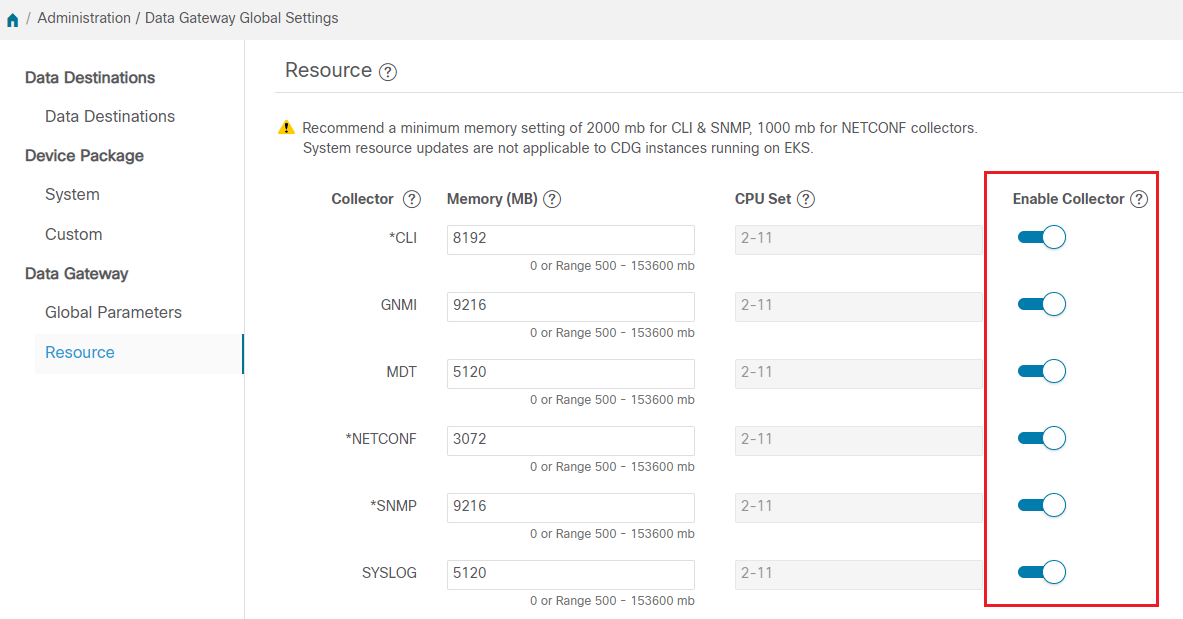This screenshot has width=1183, height=619.
Task: Go to Global Parameters settings
Action: click(x=113, y=312)
